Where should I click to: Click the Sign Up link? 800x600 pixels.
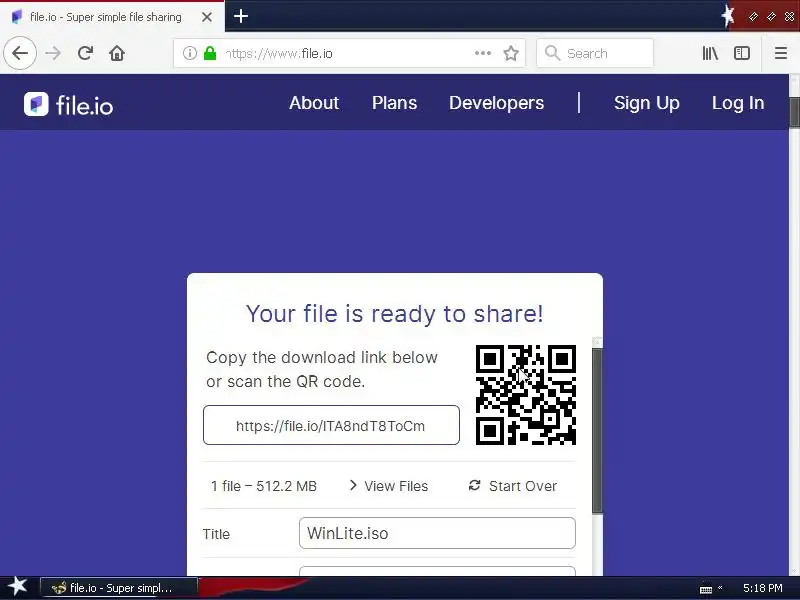pos(646,103)
